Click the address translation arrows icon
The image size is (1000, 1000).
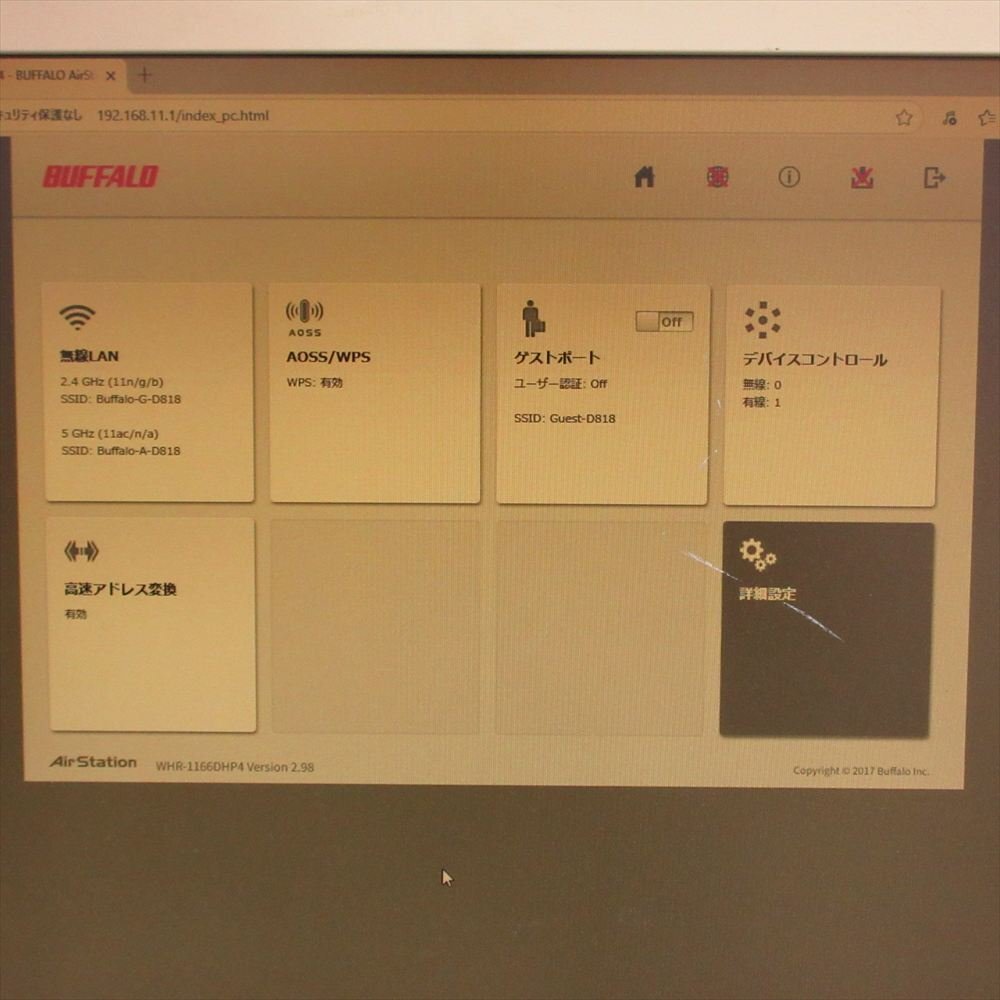[x=81, y=551]
